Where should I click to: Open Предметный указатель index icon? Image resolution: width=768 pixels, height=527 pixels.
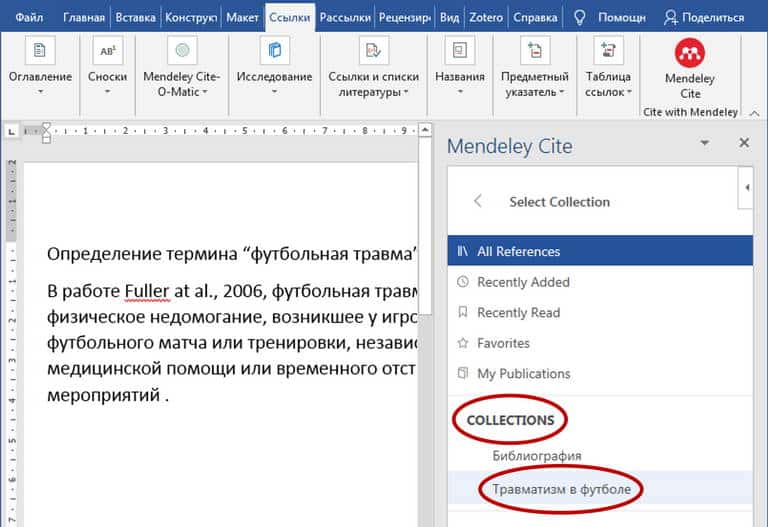pos(534,50)
